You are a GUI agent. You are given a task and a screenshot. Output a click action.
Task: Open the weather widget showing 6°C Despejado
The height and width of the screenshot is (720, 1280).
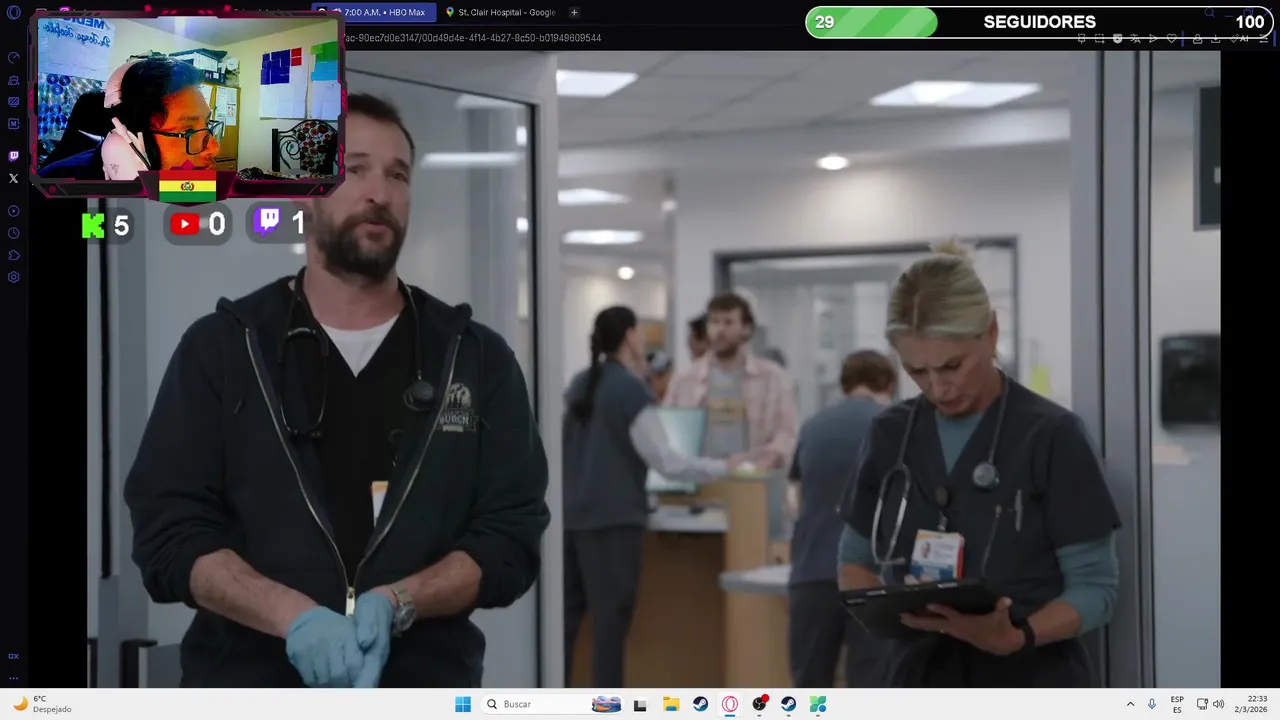click(x=42, y=704)
